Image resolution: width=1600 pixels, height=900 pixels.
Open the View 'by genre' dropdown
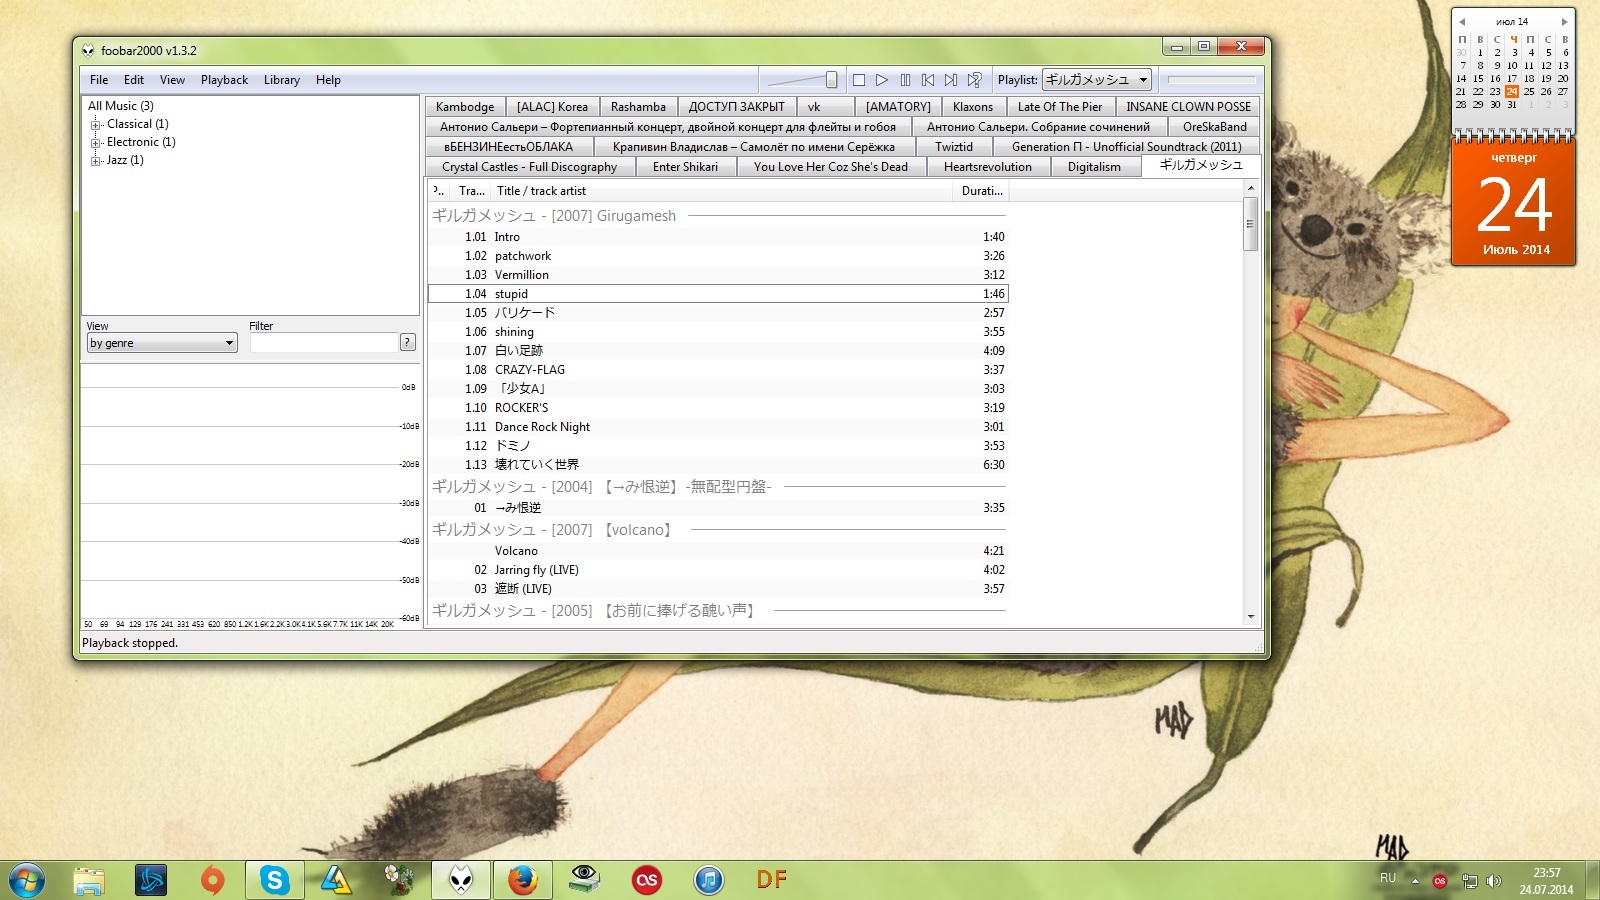[x=162, y=343]
